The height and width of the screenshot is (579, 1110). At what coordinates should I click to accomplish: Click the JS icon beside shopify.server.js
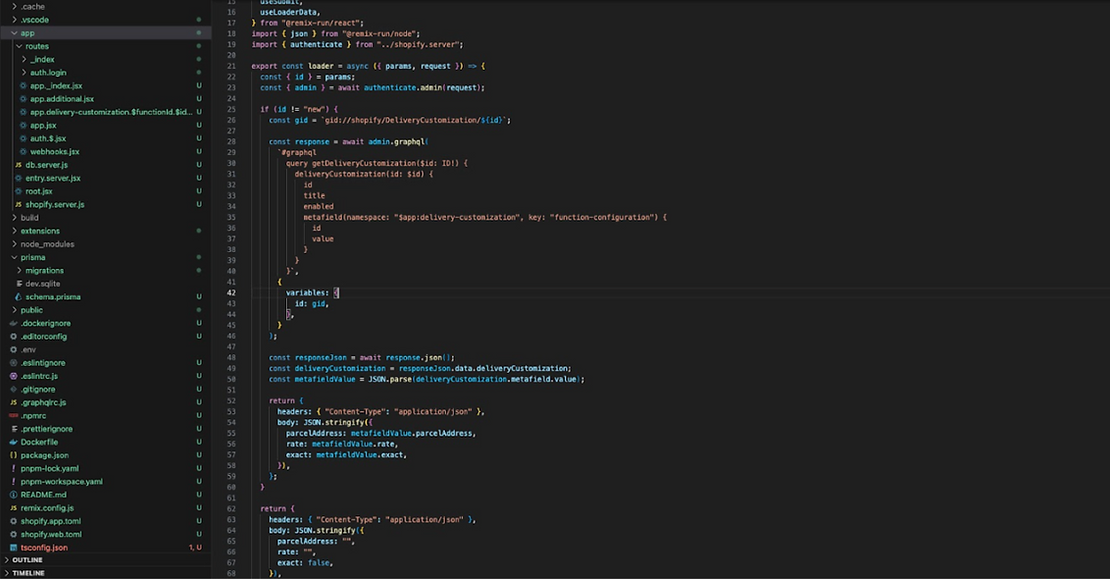pos(18,205)
